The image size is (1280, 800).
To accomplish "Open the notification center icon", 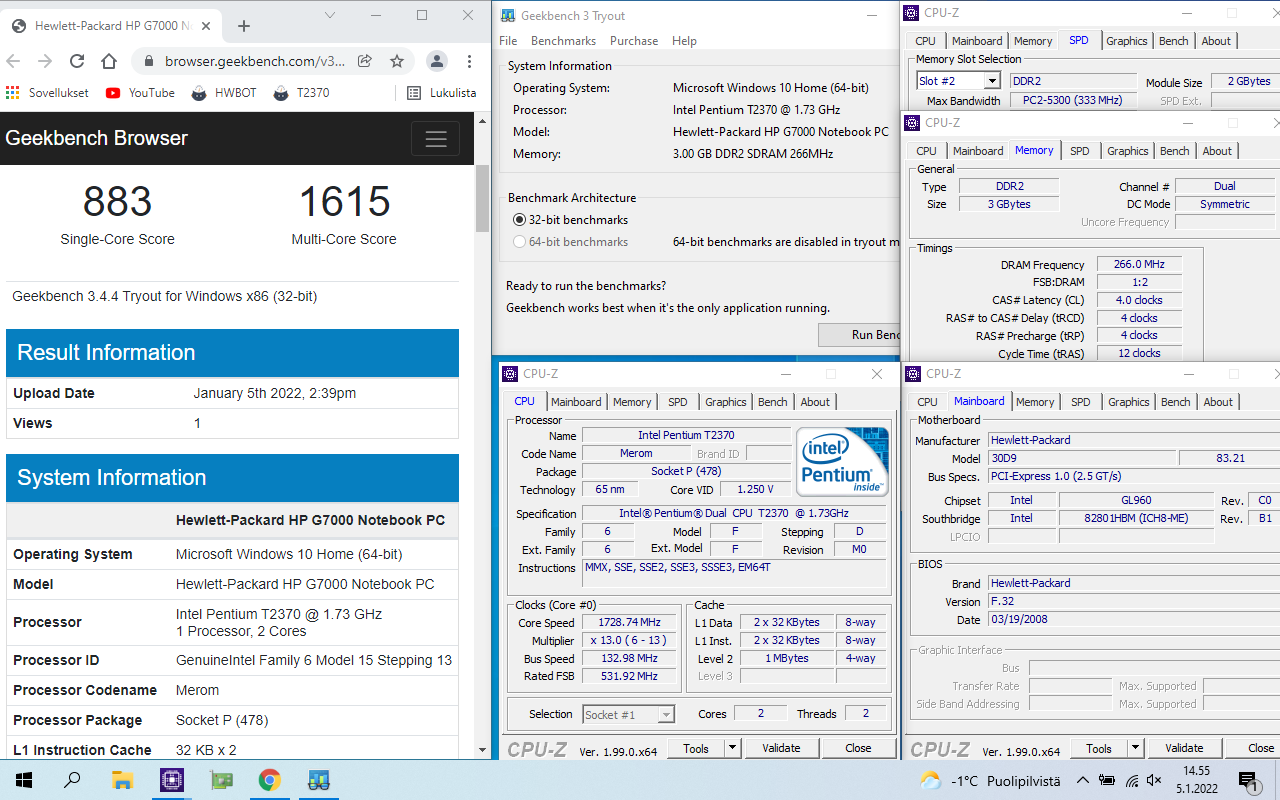I will (1249, 780).
